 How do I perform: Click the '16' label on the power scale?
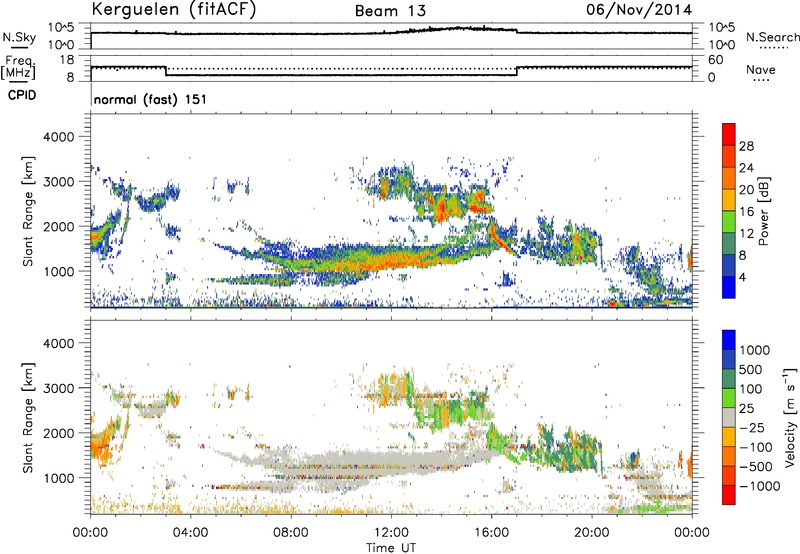pyautogui.click(x=746, y=212)
